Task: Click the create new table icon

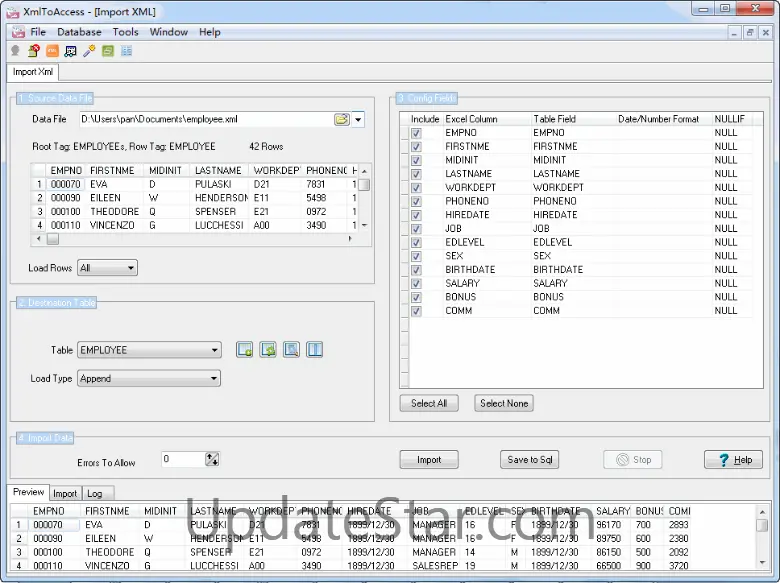Action: pos(245,350)
